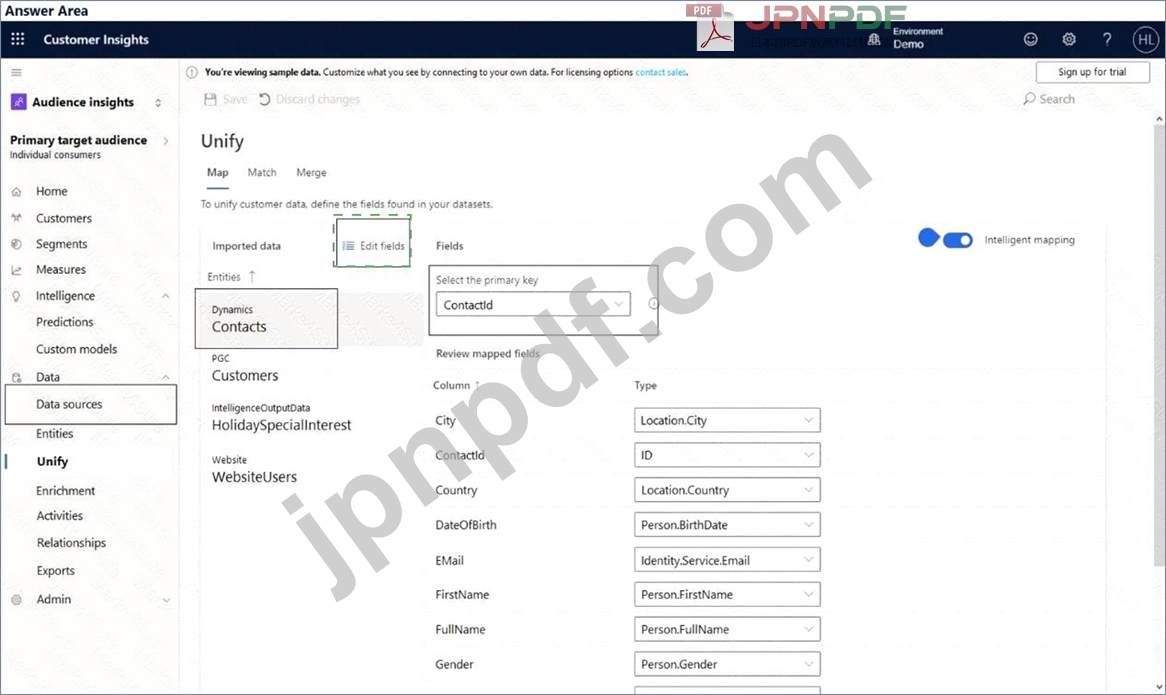Open the FirstName type dropdown
This screenshot has height=695, width=1166.
pyautogui.click(x=727, y=594)
